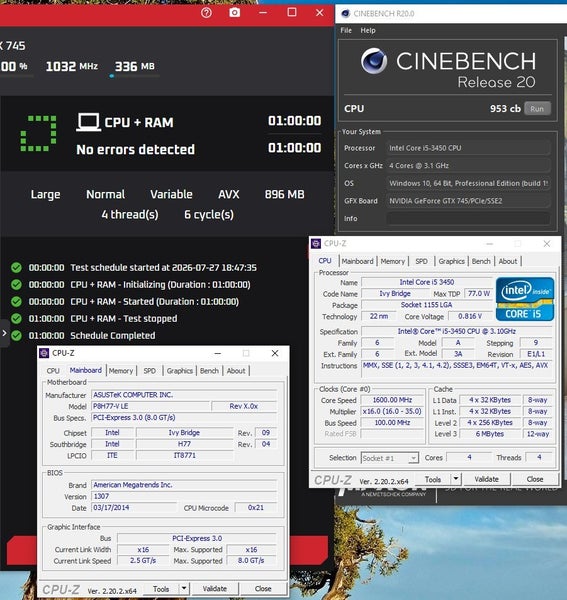Viewport: 567px width, 600px height.
Task: Run the Cinebench CPU test
Action: pos(537,109)
